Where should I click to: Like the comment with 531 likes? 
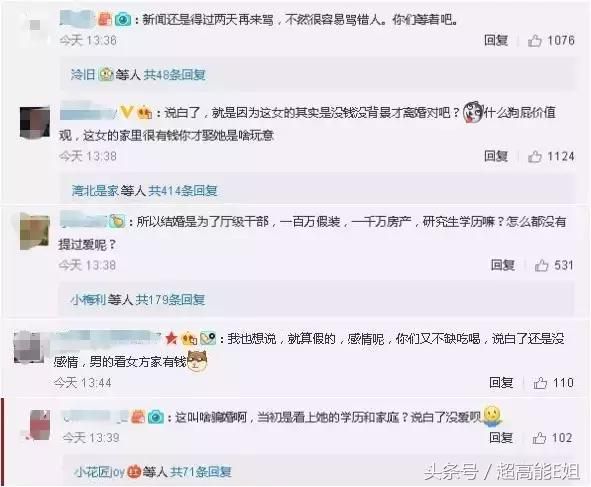pos(542,265)
